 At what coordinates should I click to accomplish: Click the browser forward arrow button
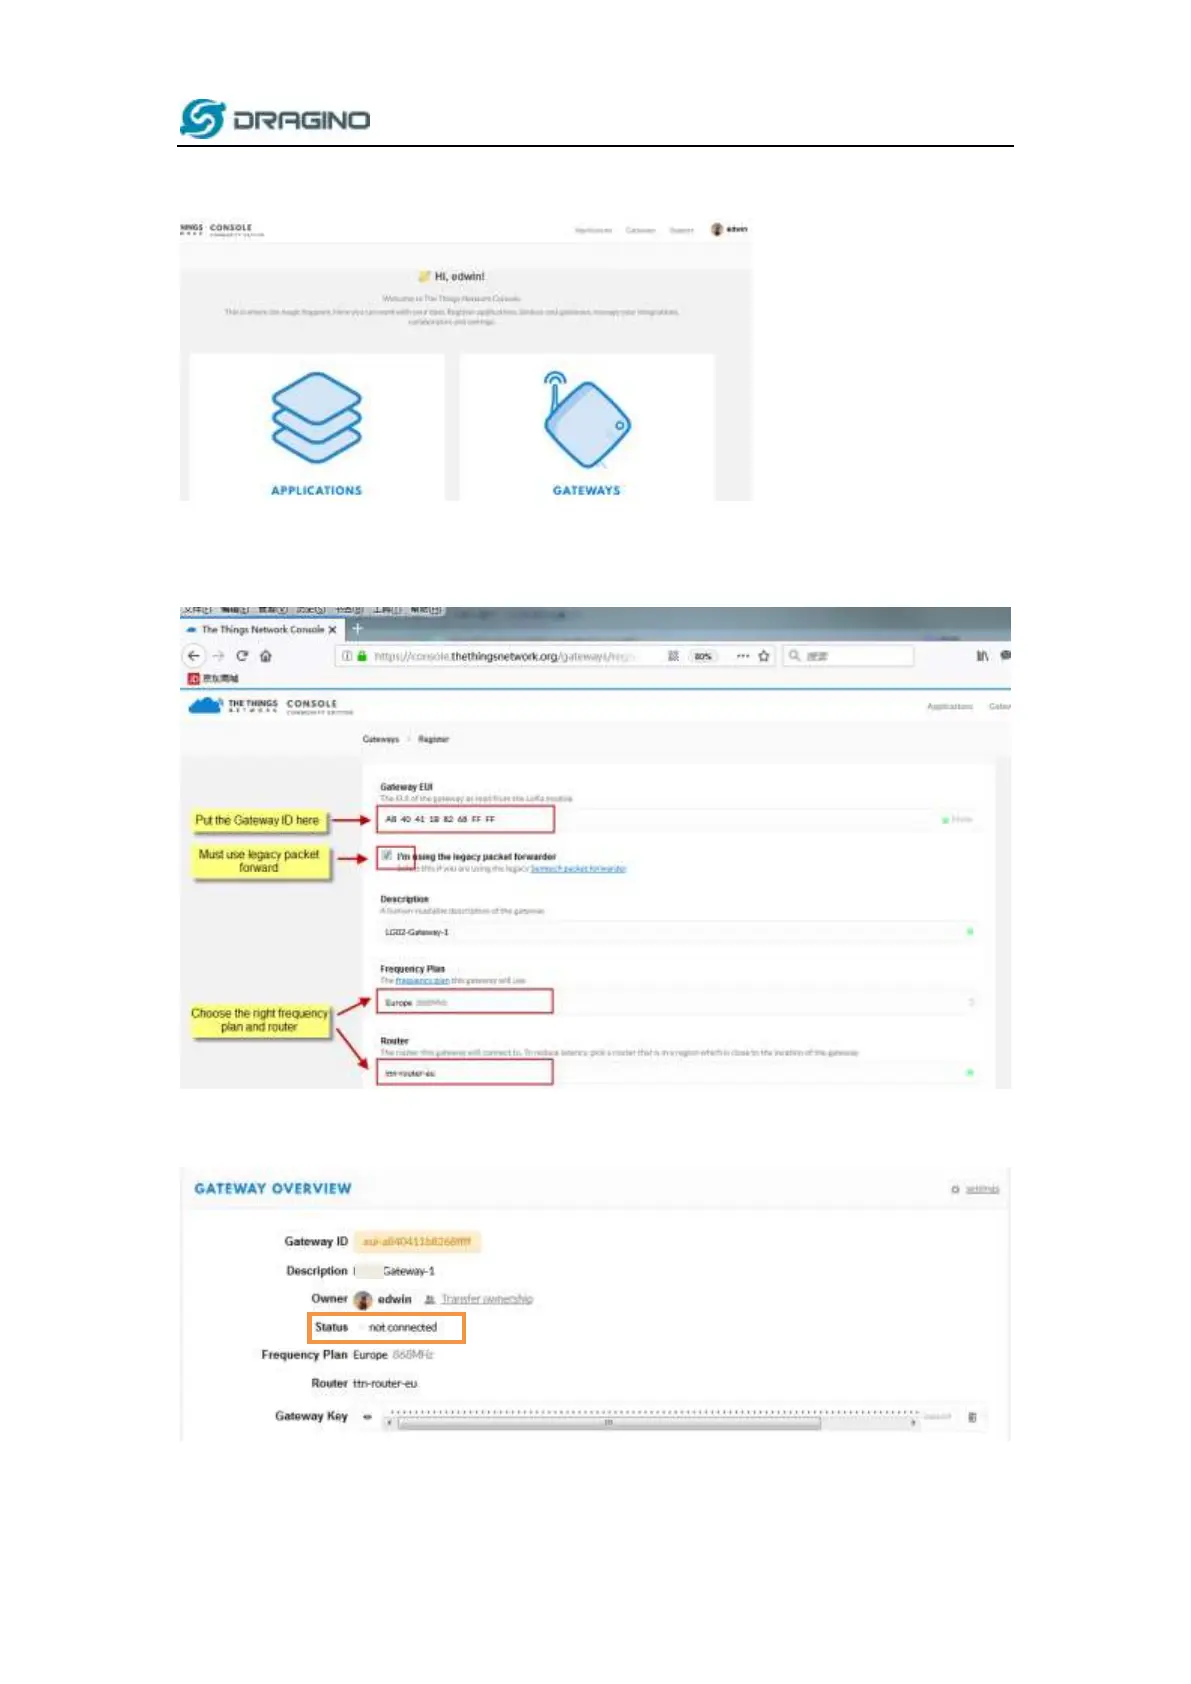tap(218, 656)
